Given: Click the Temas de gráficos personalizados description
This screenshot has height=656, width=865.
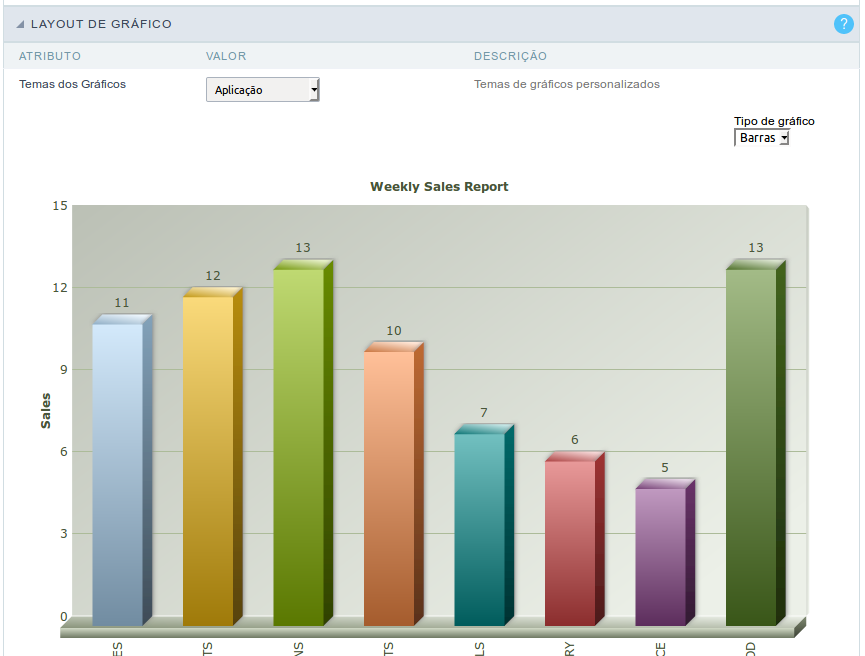Looking at the screenshot, I should (x=567, y=84).
